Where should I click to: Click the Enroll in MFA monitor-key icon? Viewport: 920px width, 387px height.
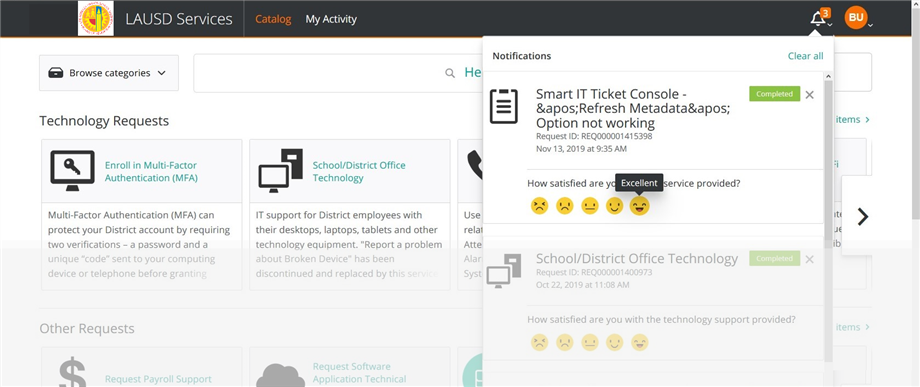pyautogui.click(x=72, y=171)
